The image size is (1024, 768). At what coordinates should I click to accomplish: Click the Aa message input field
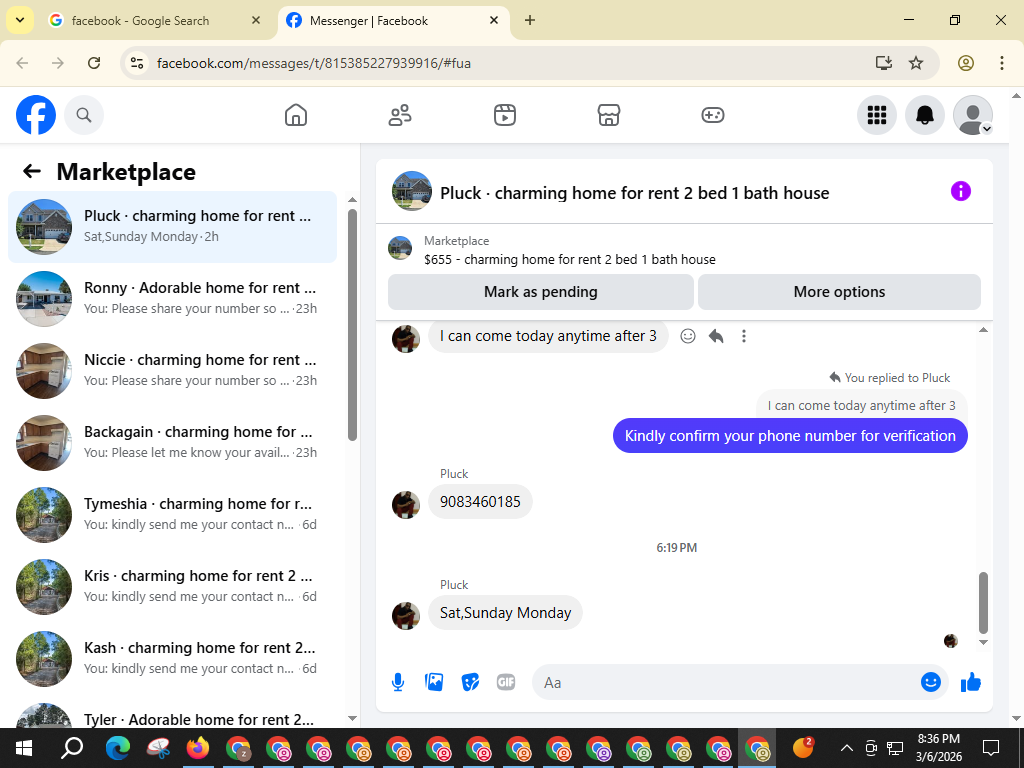(725, 682)
